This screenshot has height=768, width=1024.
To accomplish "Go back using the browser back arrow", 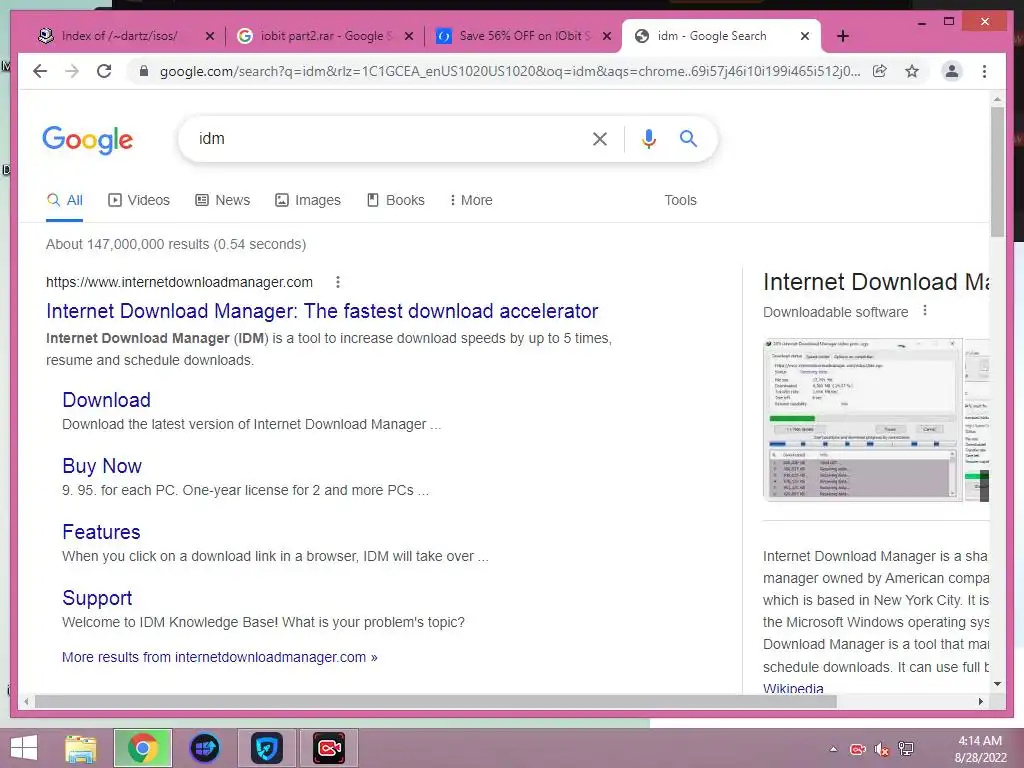I will pos(40,71).
